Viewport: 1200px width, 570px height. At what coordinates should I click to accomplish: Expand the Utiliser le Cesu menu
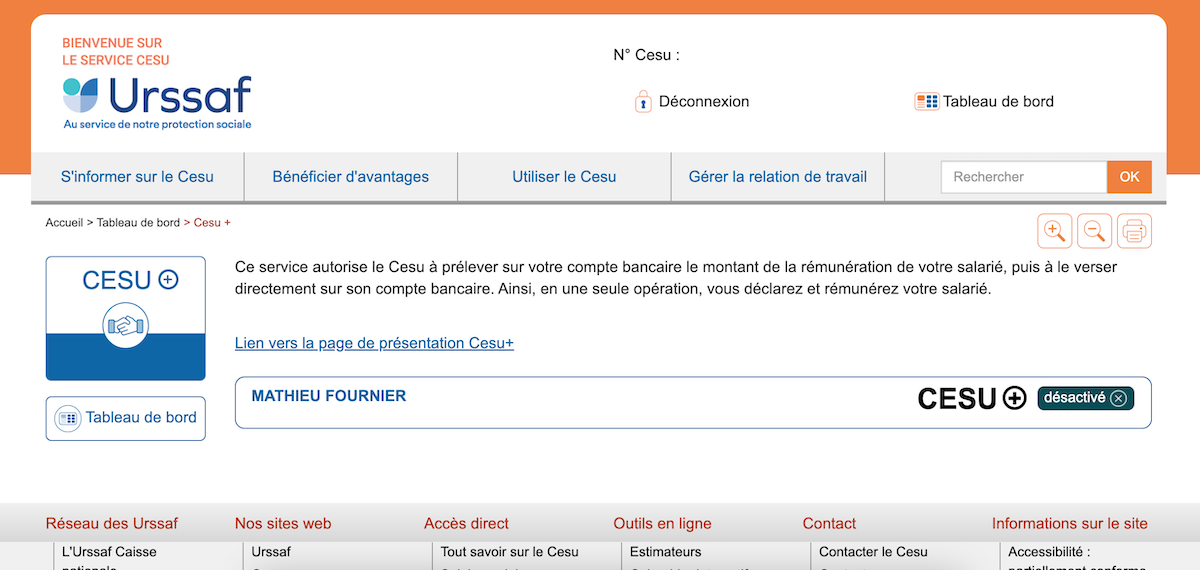click(564, 177)
